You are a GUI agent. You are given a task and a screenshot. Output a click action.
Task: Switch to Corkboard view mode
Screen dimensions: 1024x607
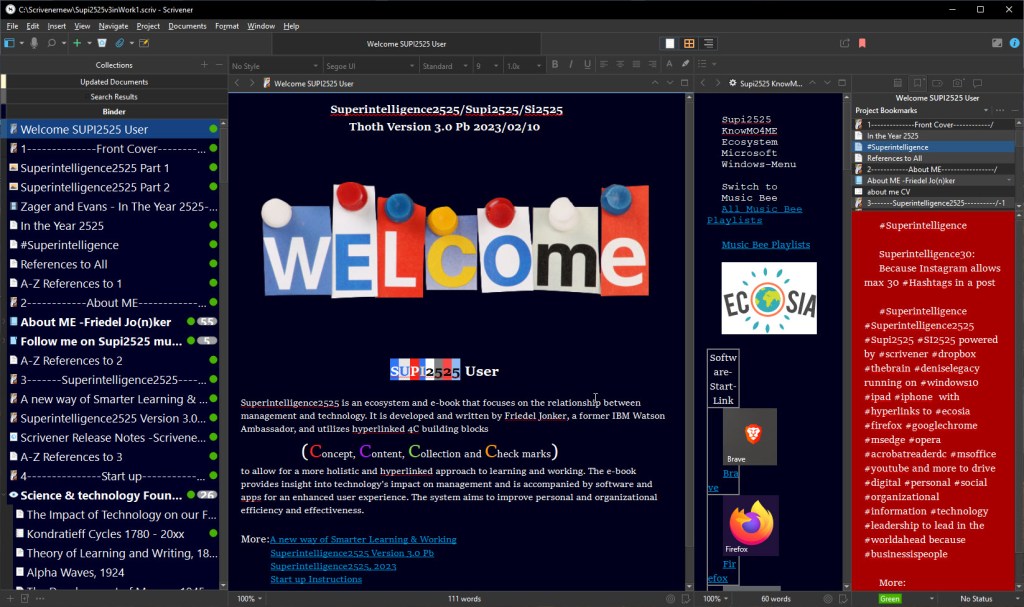click(689, 43)
